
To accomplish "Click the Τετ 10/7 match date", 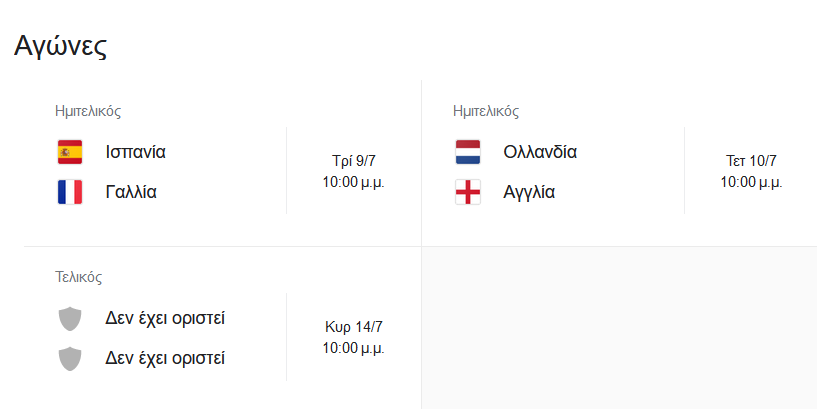I will point(751,161).
